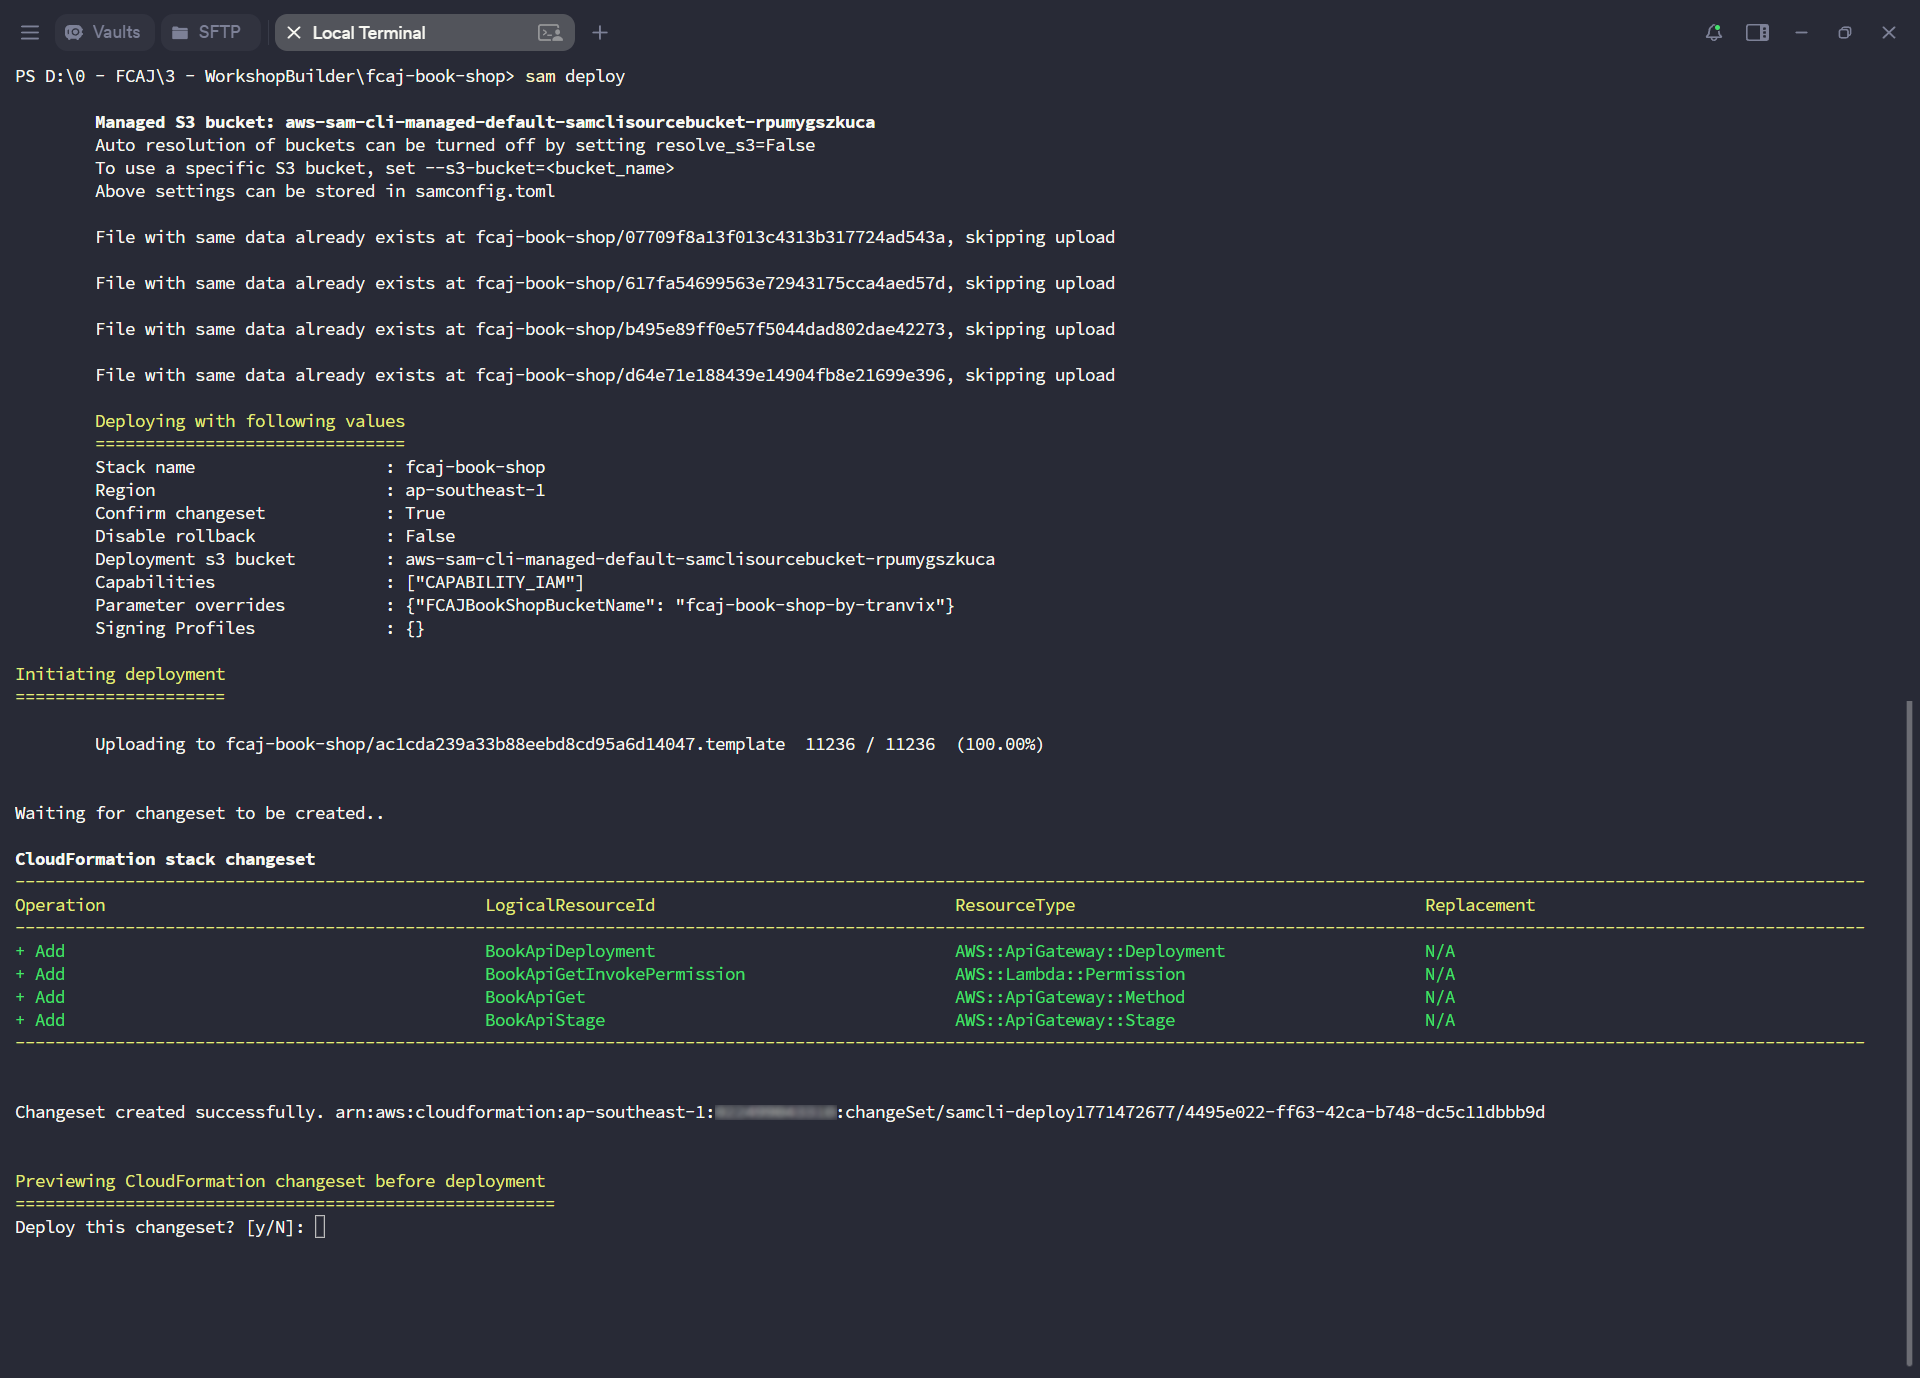This screenshot has height=1378, width=1920.
Task: Click the terminal snippet icon in tab
Action: 550,32
